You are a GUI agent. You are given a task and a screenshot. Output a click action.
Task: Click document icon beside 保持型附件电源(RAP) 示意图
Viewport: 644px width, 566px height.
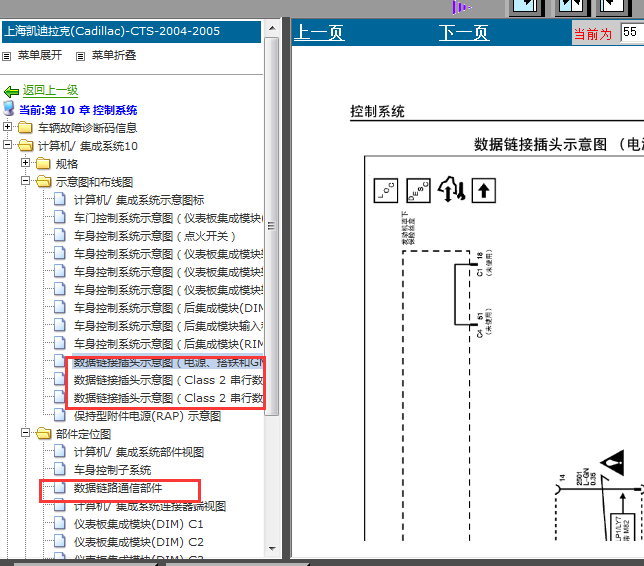tap(60, 415)
